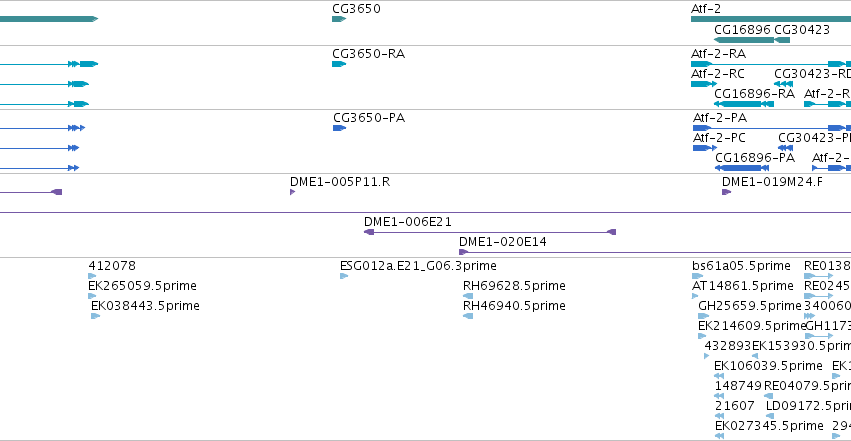Image resolution: width=851 pixels, height=441 pixels.
Task: Click the RH46940.5prime EST glyph
Action: tap(468, 316)
